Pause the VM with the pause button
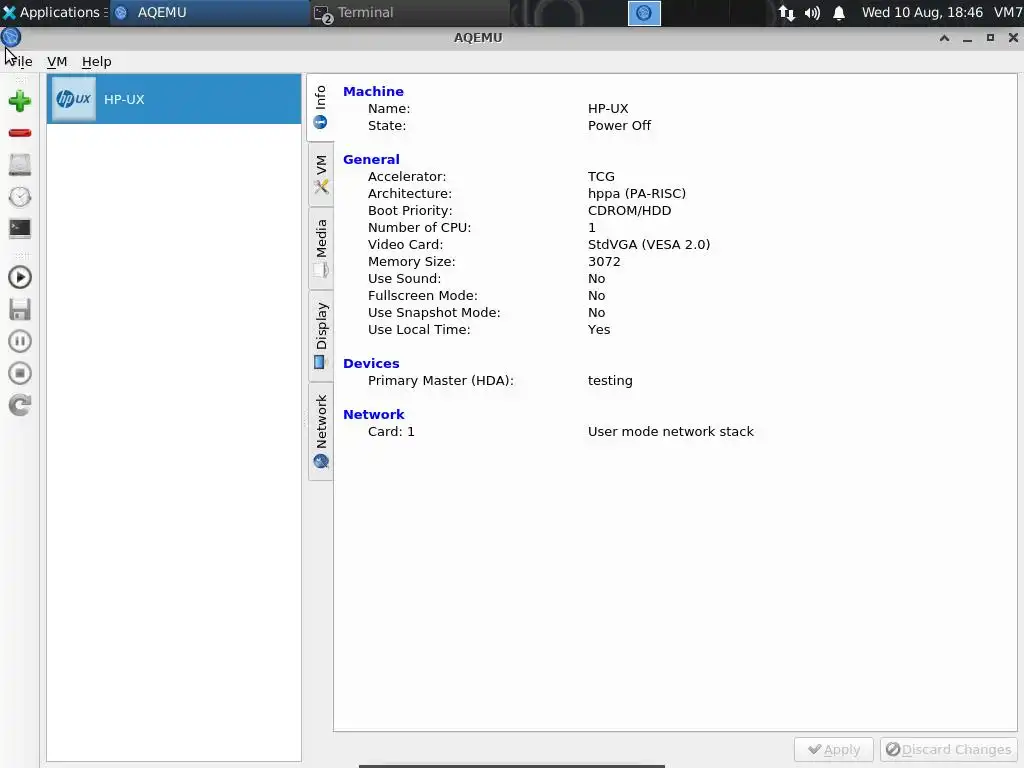Image resolution: width=1024 pixels, height=768 pixels. coord(20,341)
